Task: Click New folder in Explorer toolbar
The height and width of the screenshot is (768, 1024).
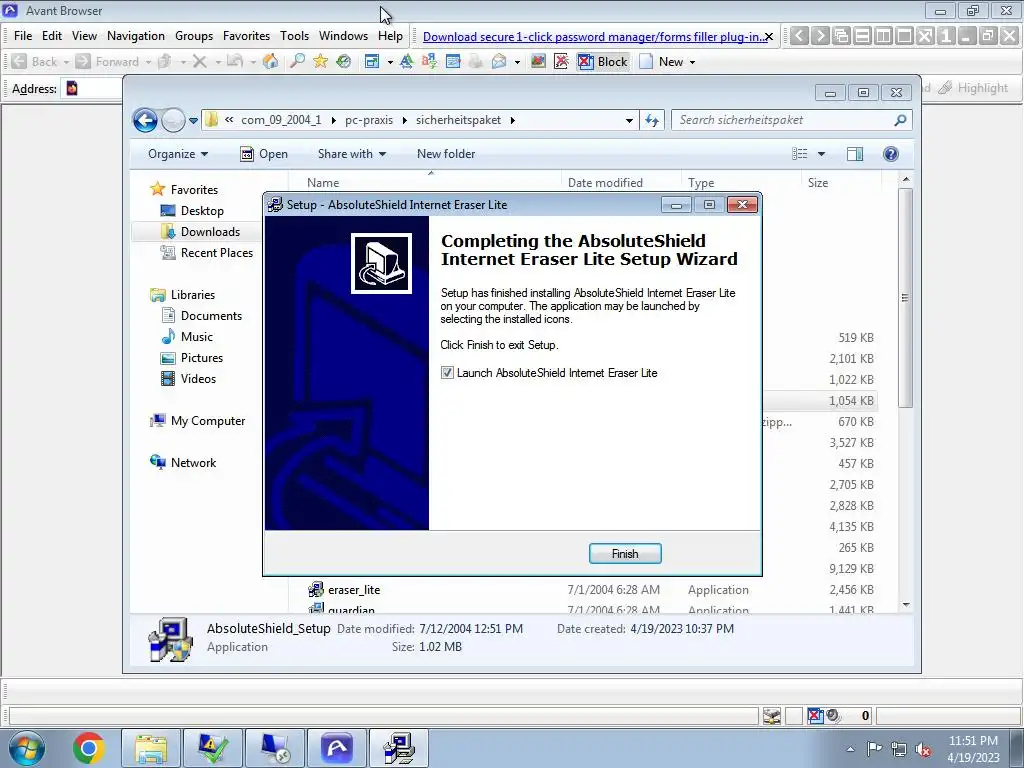Action: (446, 154)
